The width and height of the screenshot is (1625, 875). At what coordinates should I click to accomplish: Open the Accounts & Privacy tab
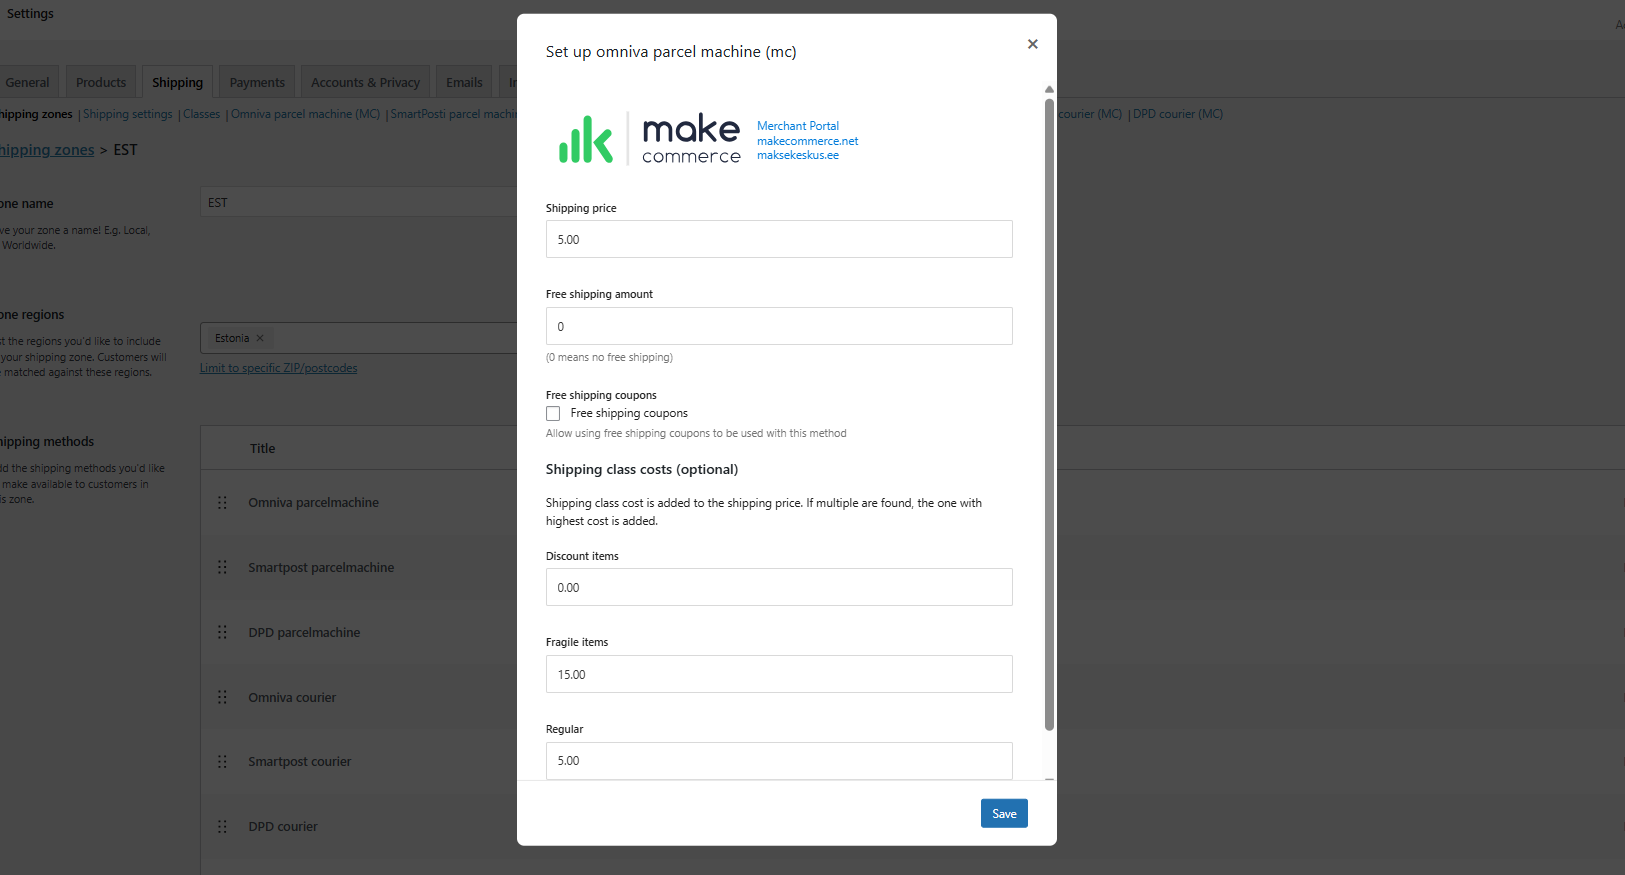[365, 82]
